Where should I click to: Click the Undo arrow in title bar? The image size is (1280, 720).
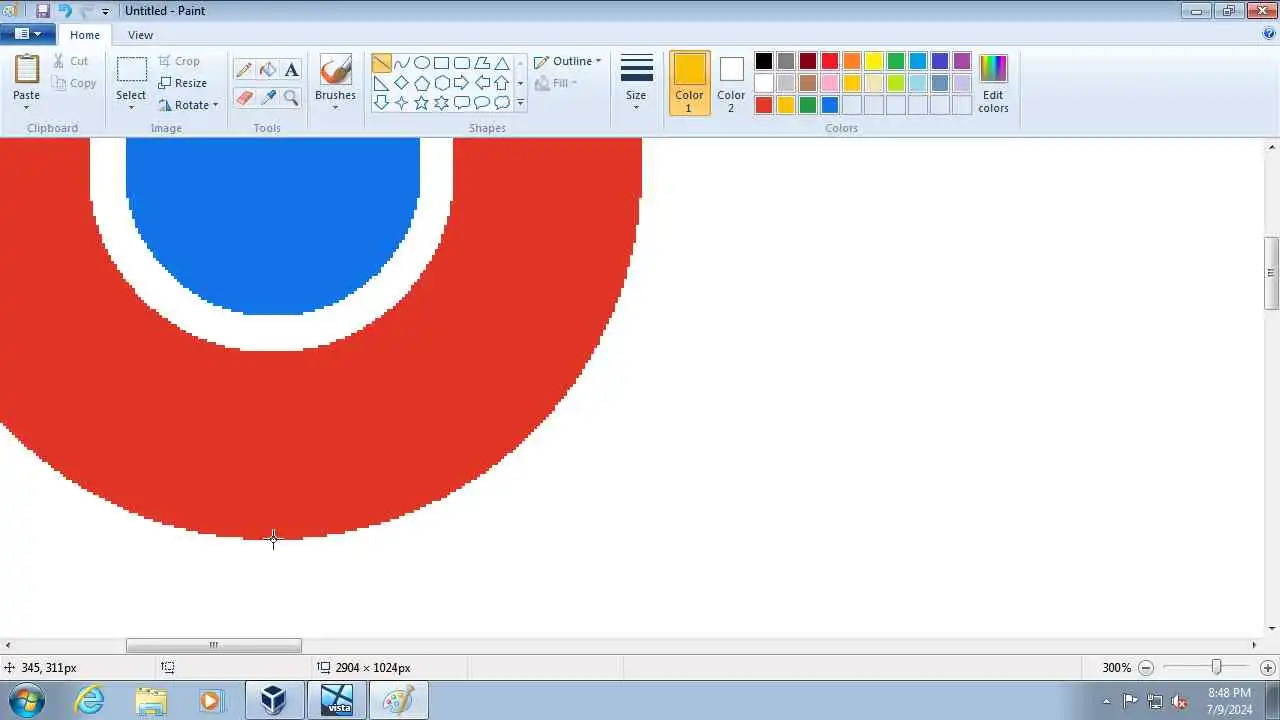(65, 11)
